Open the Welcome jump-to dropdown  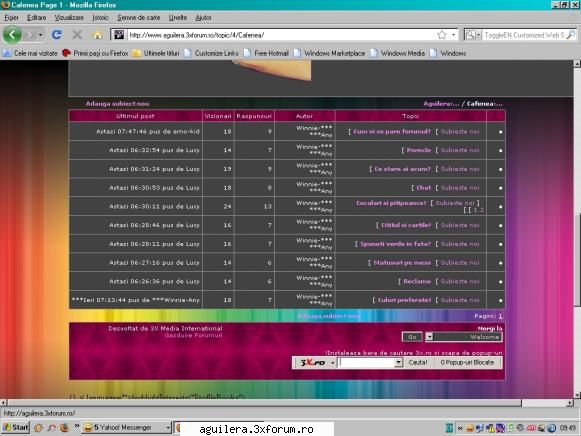point(464,337)
